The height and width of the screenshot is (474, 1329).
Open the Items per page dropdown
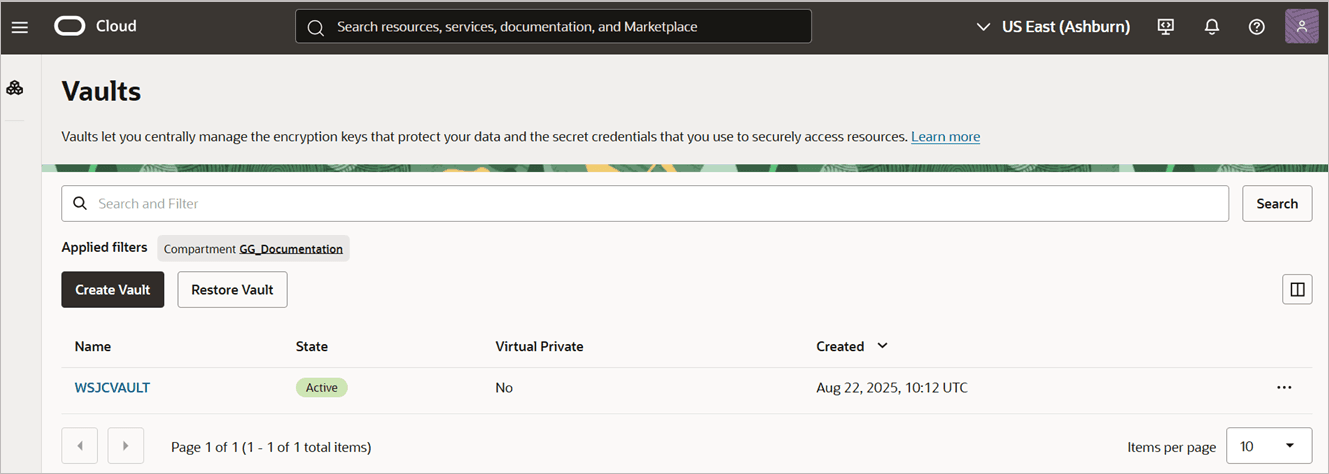[1269, 446]
